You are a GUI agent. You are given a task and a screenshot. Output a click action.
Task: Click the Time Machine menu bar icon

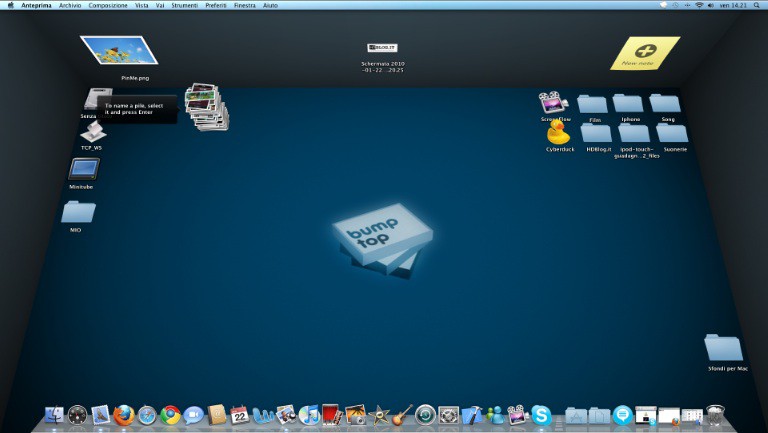click(675, 5)
